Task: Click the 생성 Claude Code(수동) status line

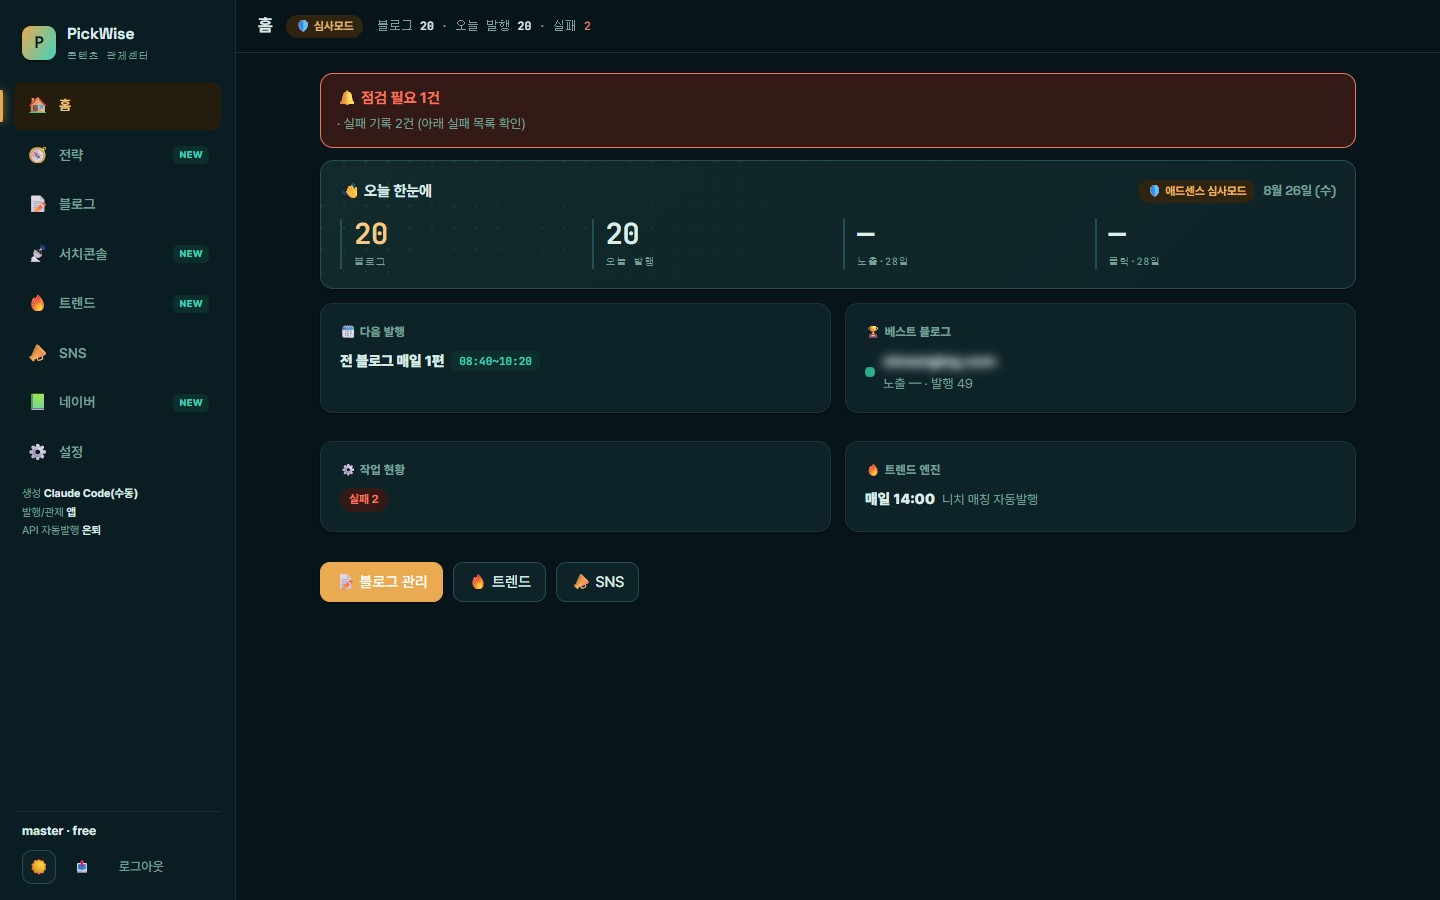Action: pos(80,493)
